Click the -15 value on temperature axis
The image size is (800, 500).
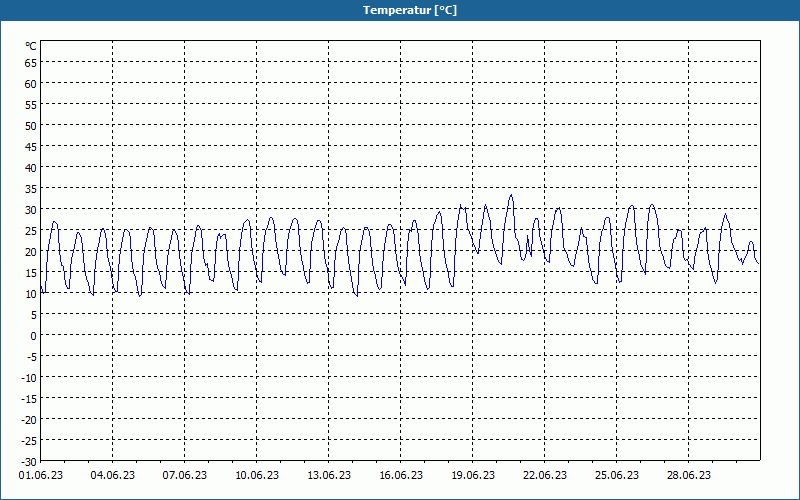[30, 398]
